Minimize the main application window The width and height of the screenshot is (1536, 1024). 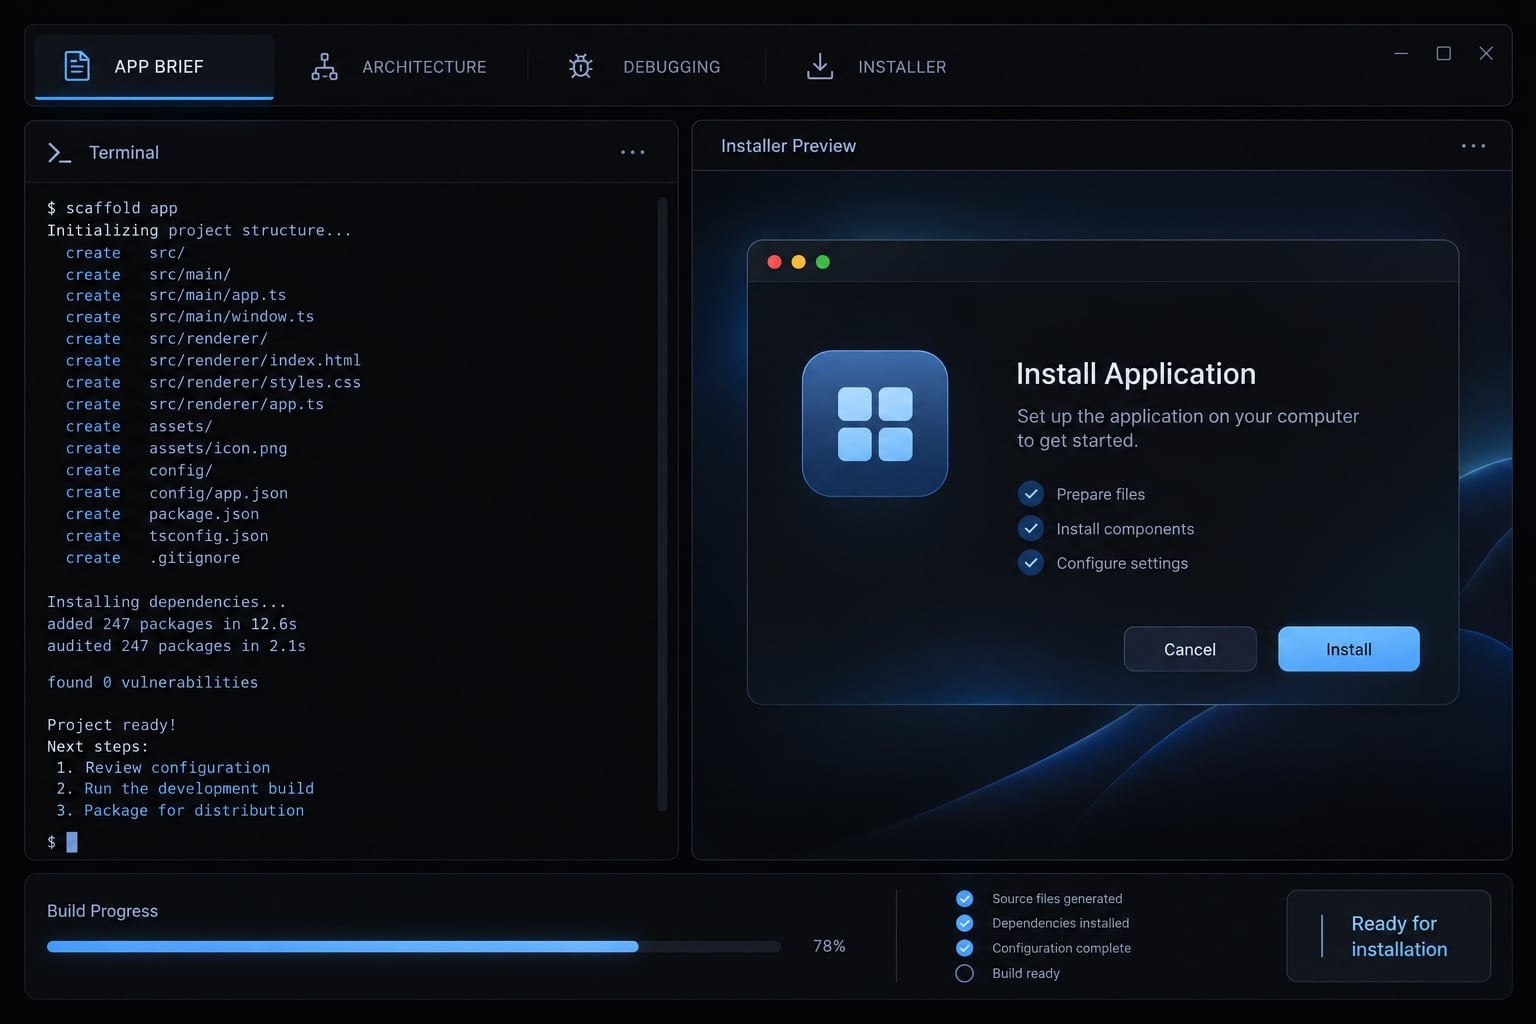[1401, 53]
